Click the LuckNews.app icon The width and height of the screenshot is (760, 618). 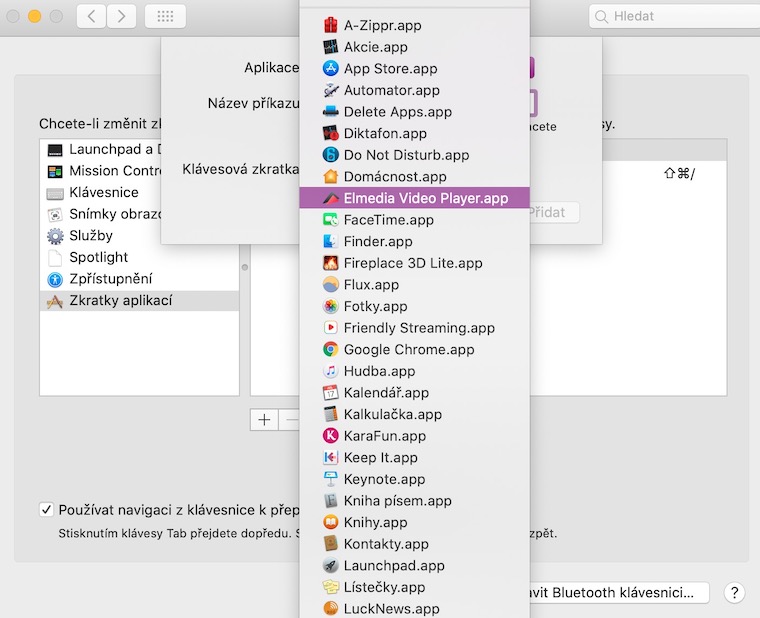tap(331, 608)
